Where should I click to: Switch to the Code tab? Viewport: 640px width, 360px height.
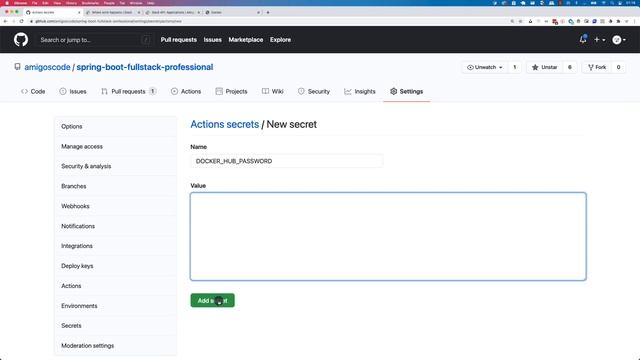coord(33,91)
